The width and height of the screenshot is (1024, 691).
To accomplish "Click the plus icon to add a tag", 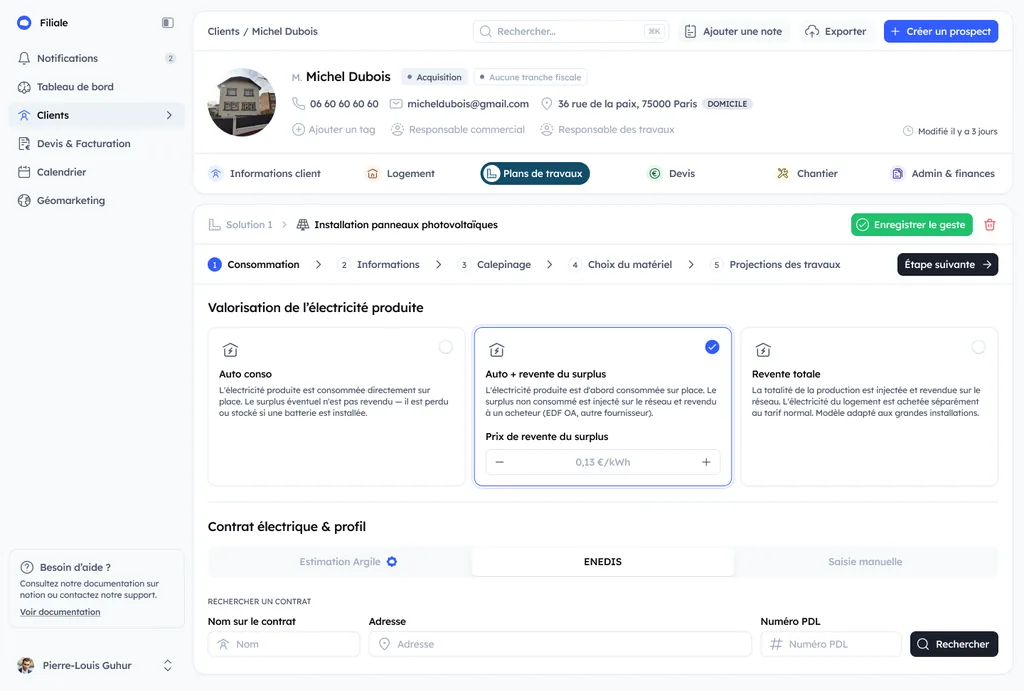I will (298, 129).
